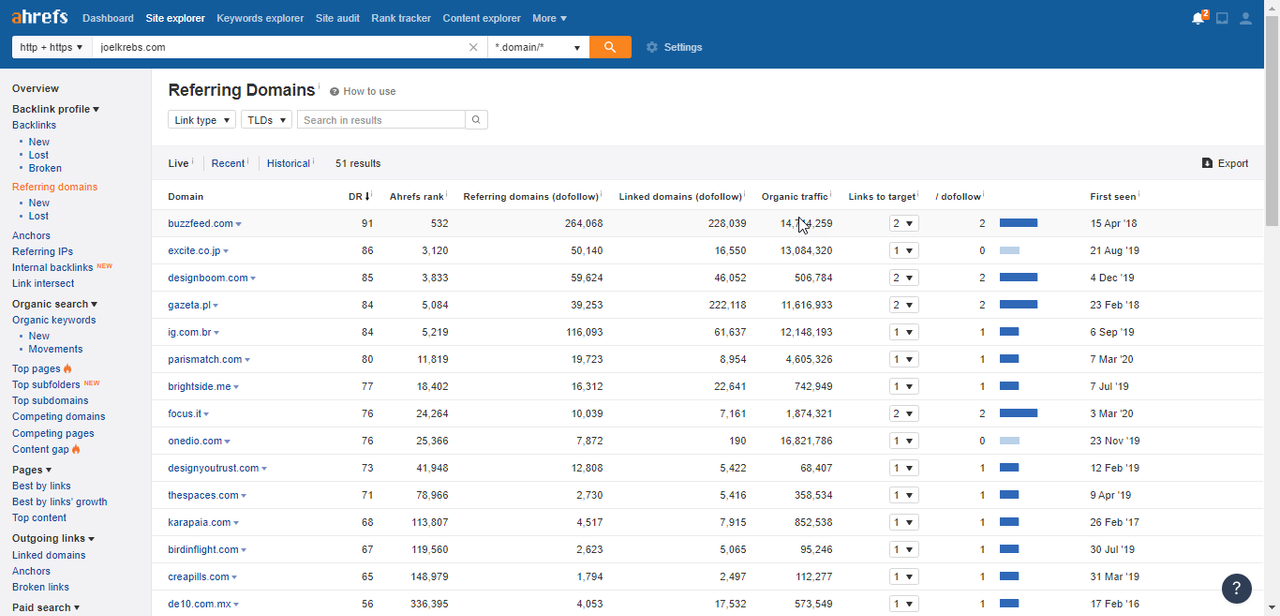Open Links to target dropdown for buzzfeed.com

point(904,224)
